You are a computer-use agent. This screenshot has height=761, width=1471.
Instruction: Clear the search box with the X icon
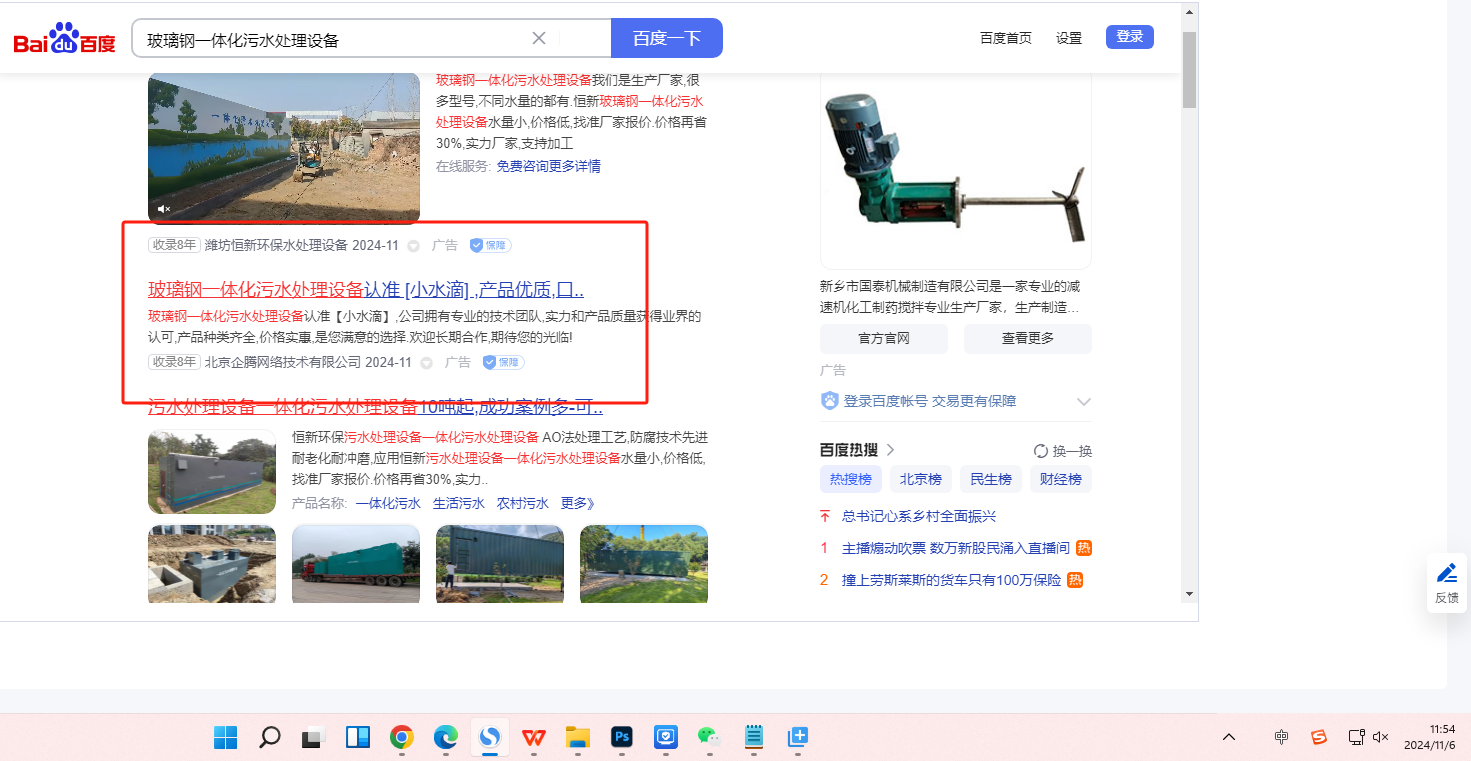(x=539, y=38)
